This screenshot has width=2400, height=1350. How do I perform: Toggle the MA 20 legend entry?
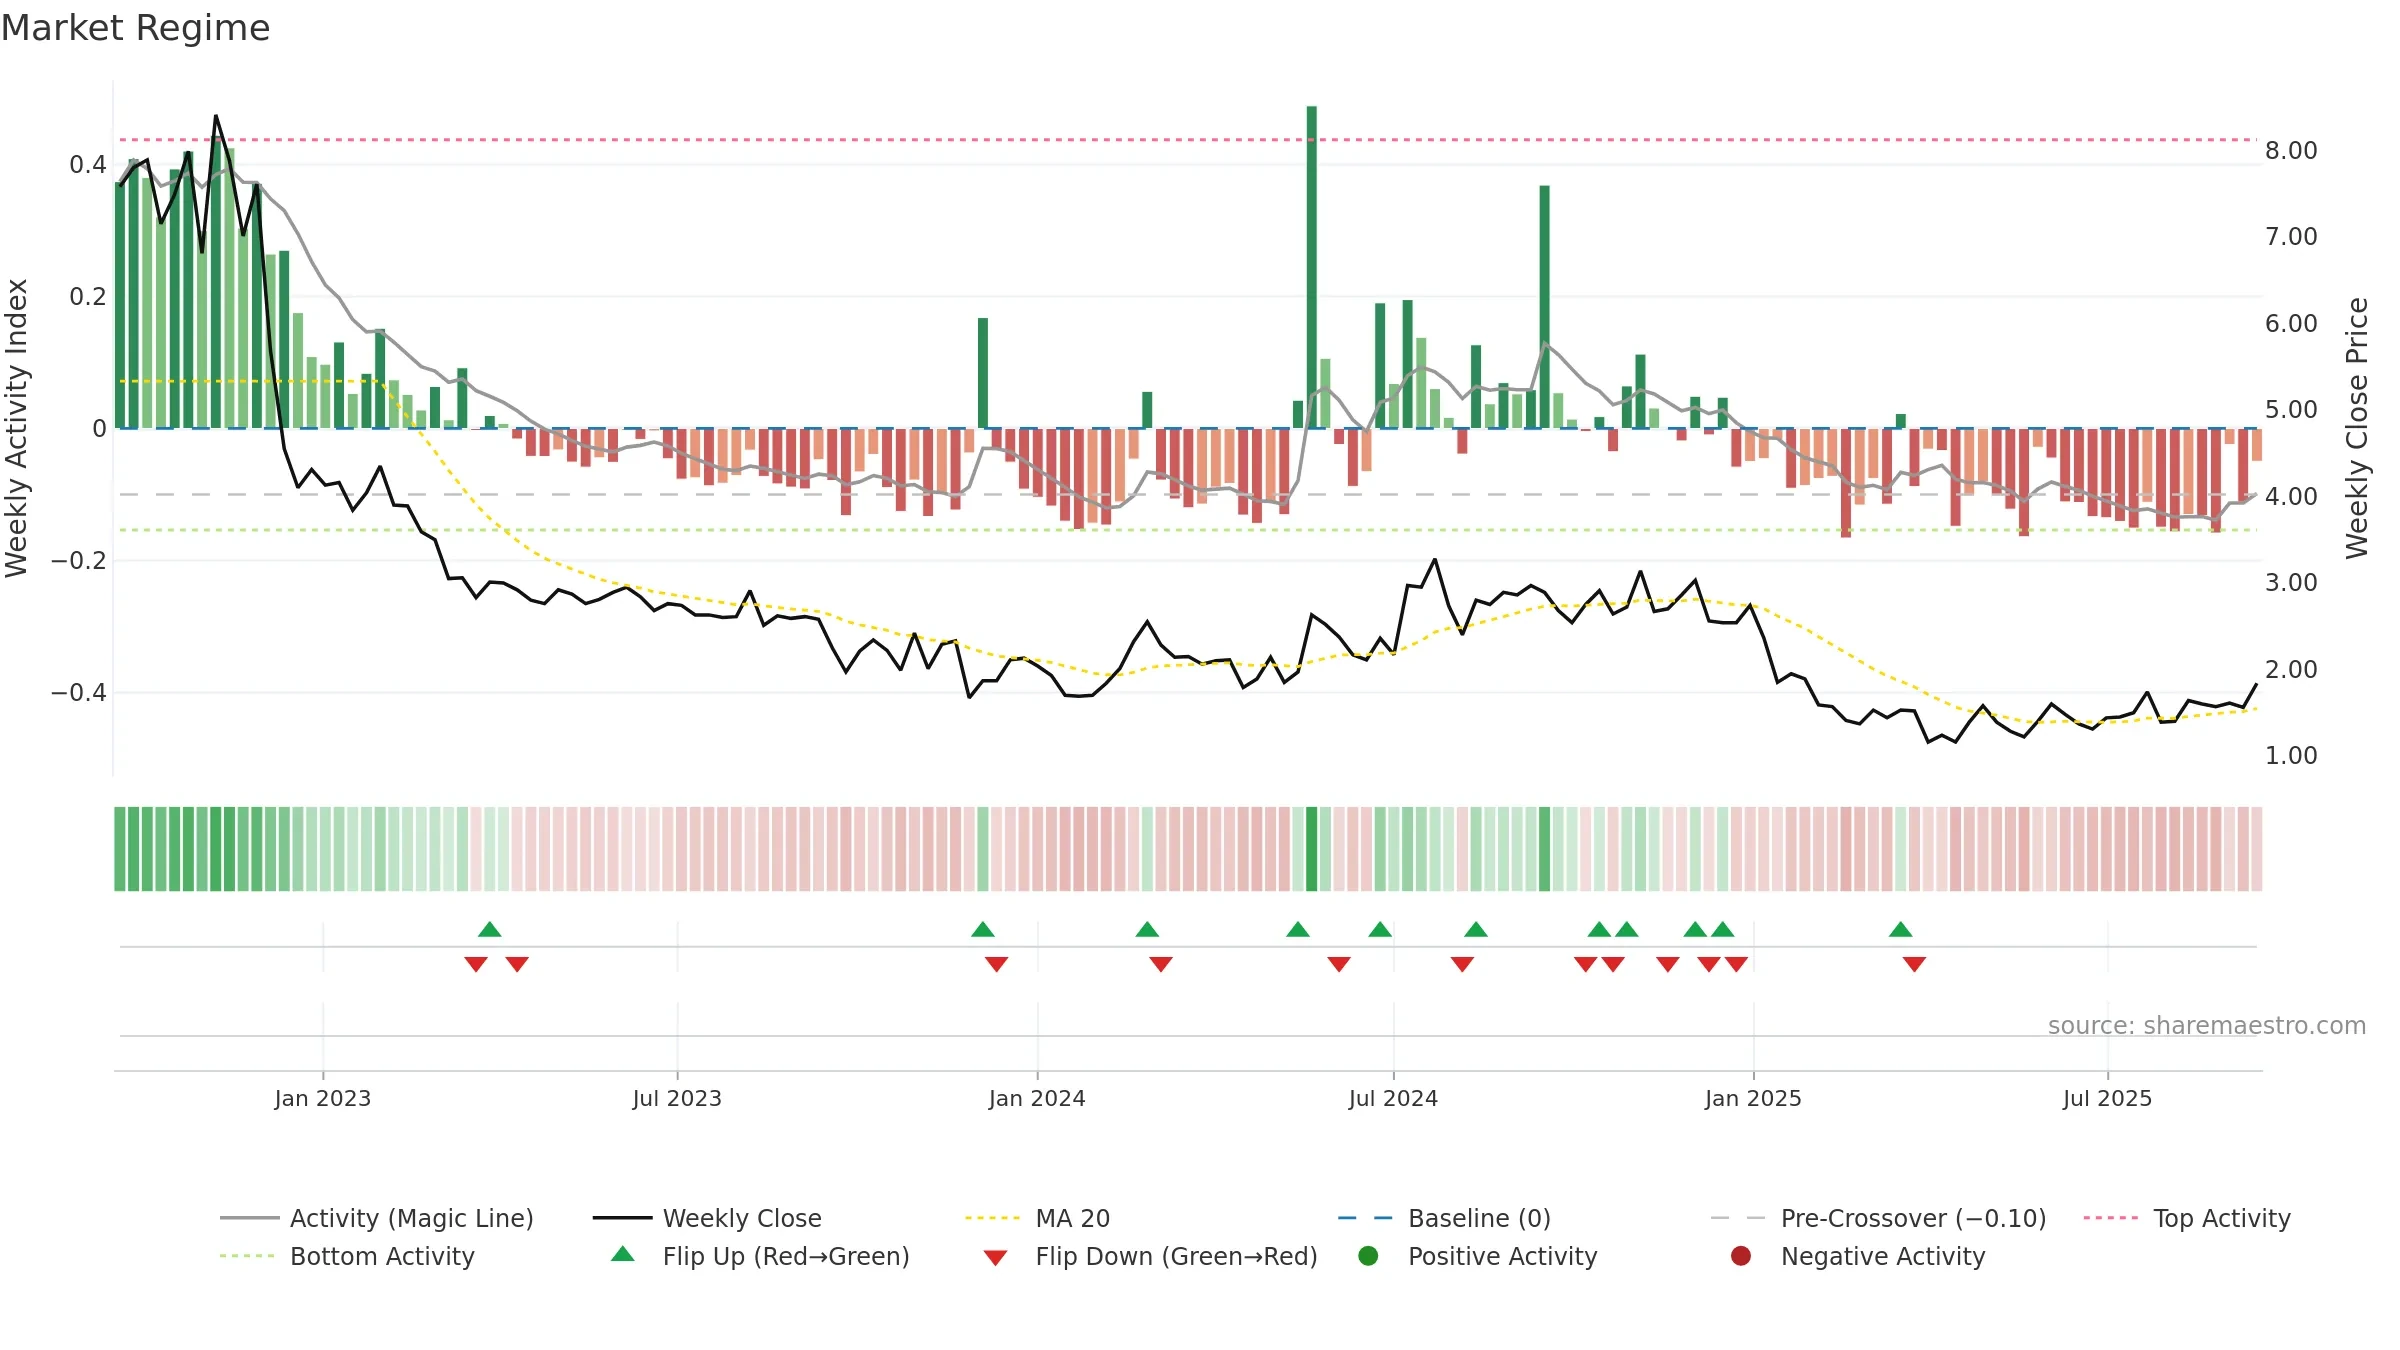1038,1218
